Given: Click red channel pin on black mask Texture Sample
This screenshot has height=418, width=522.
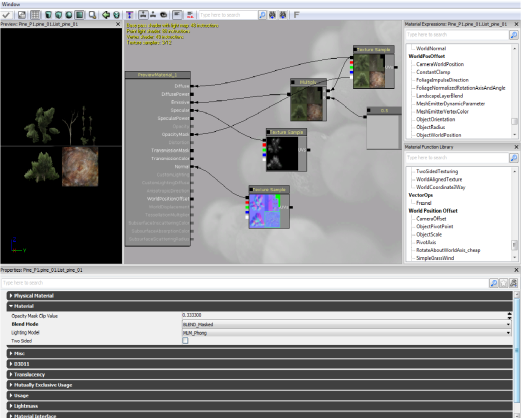Looking at the screenshot, I should [264, 145].
